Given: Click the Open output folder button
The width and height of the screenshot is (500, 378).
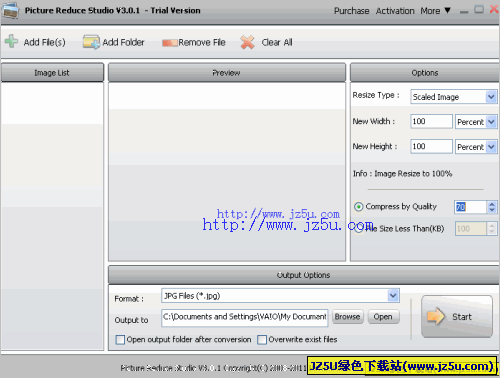Looking at the screenshot, I should click(x=383, y=316).
